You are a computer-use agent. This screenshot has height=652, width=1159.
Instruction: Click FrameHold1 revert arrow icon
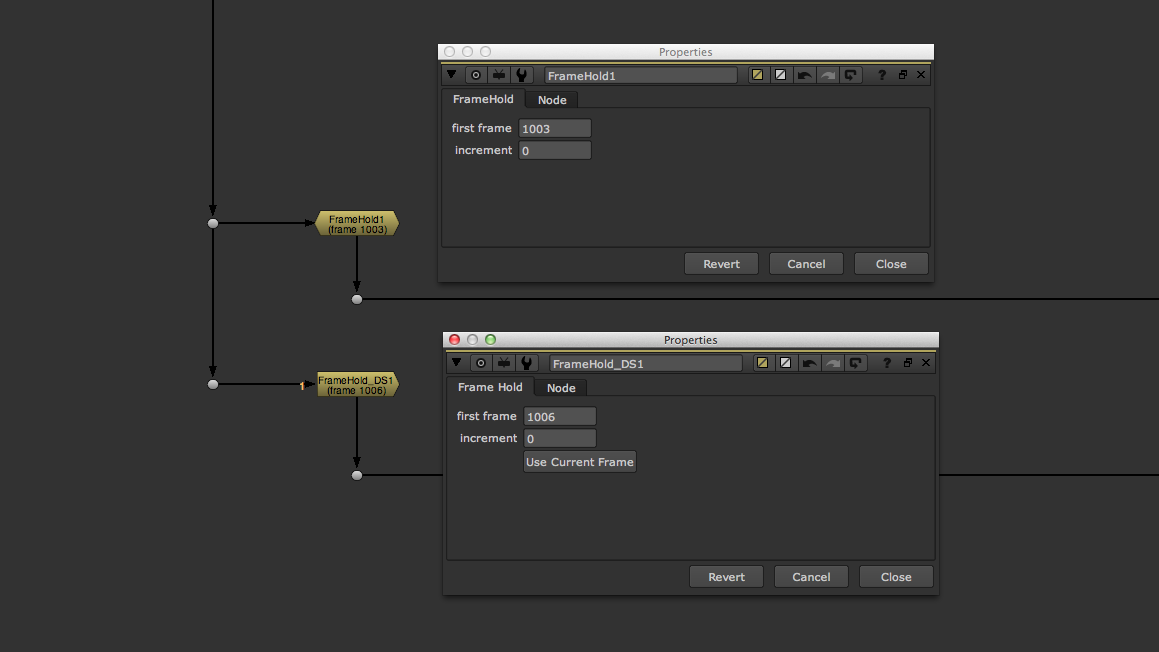851,75
